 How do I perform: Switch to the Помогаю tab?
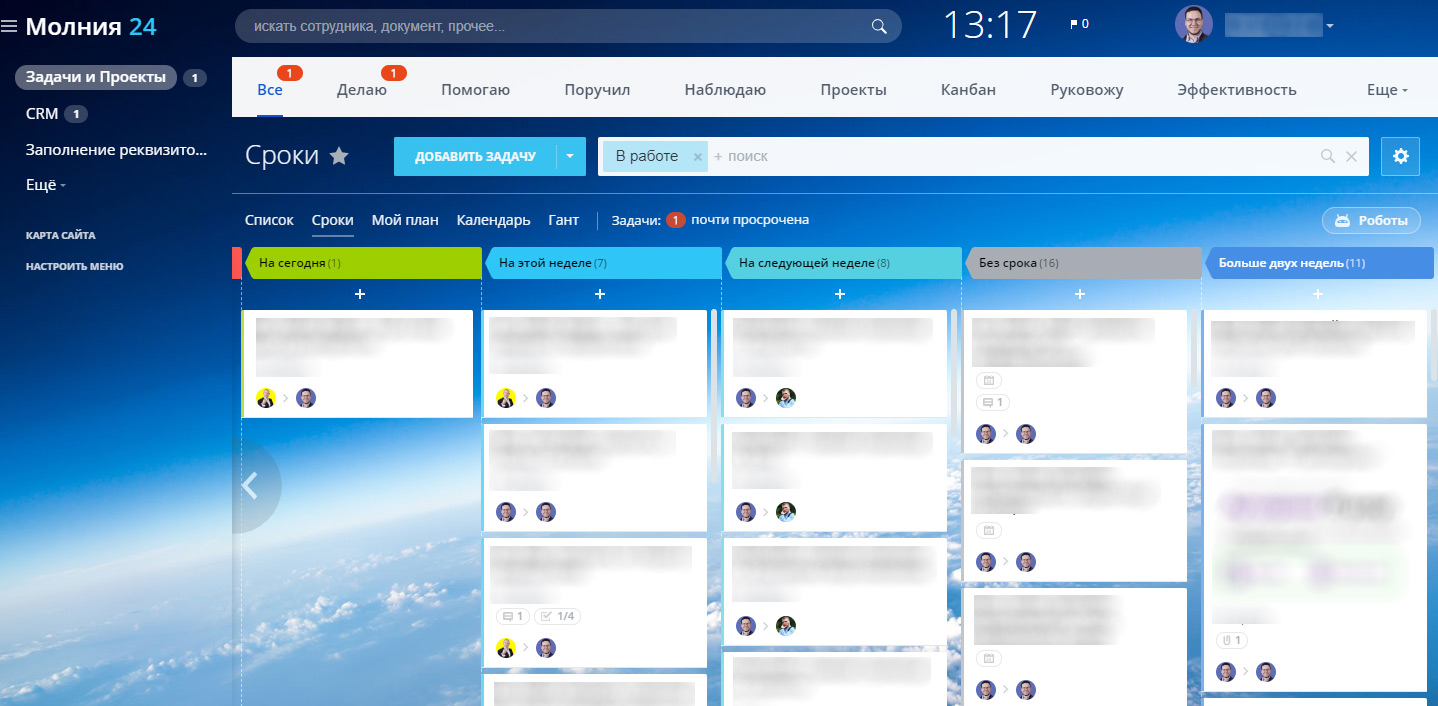(476, 90)
